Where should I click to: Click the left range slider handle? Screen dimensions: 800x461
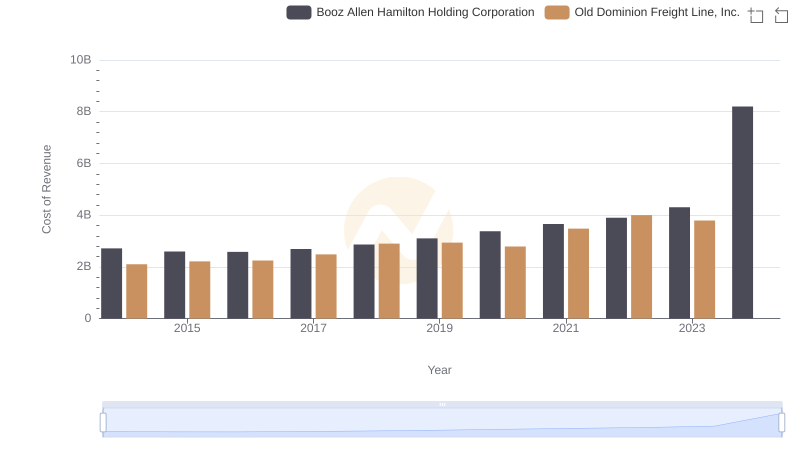[103, 423]
